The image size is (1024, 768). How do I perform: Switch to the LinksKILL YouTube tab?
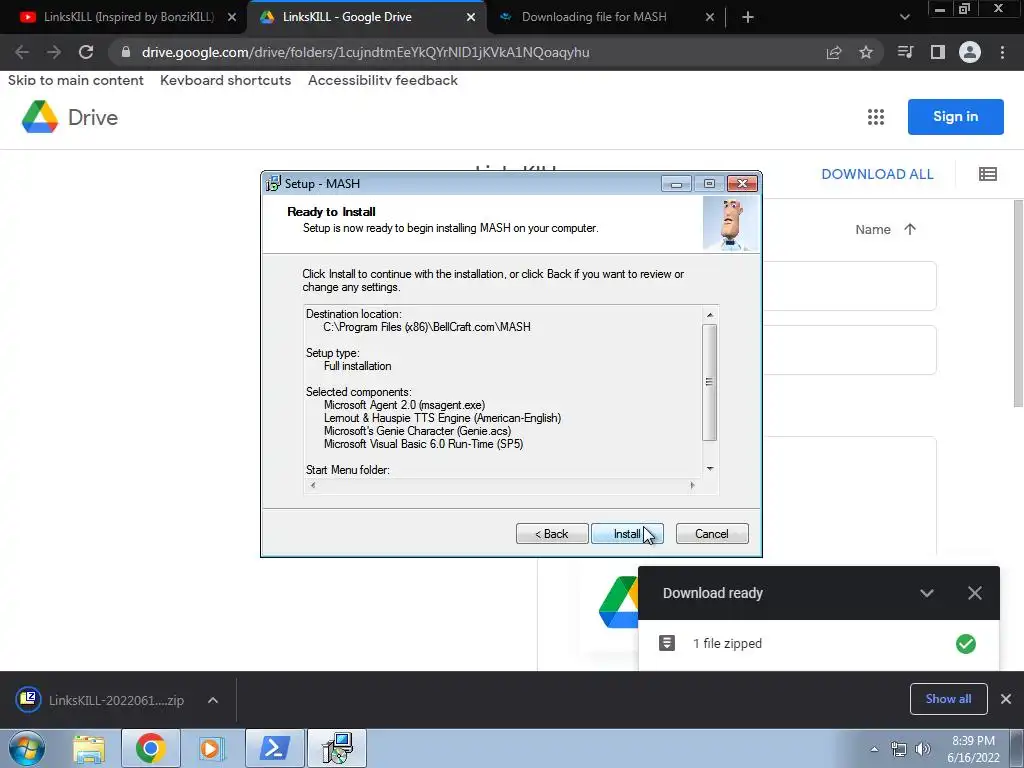tap(128, 17)
